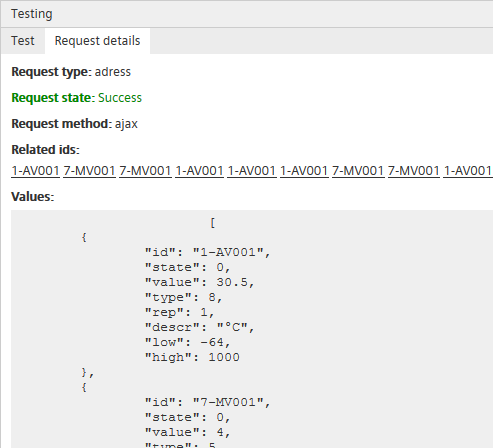493x448 pixels.
Task: Click the "value": 30.5 line in JSON
Action: pyautogui.click(x=200, y=282)
